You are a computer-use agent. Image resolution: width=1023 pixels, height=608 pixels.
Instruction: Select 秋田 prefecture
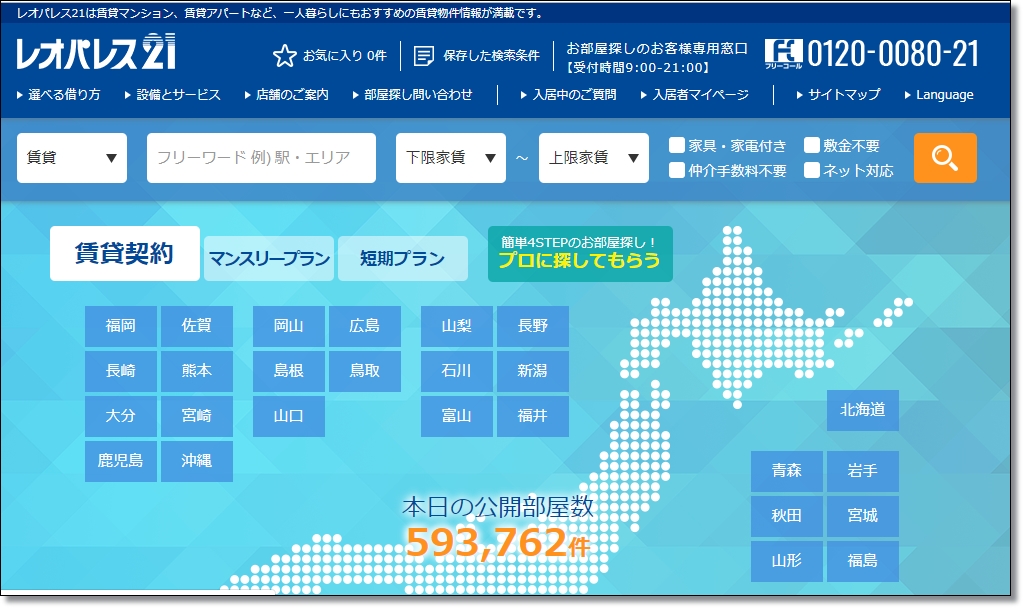pos(787,516)
